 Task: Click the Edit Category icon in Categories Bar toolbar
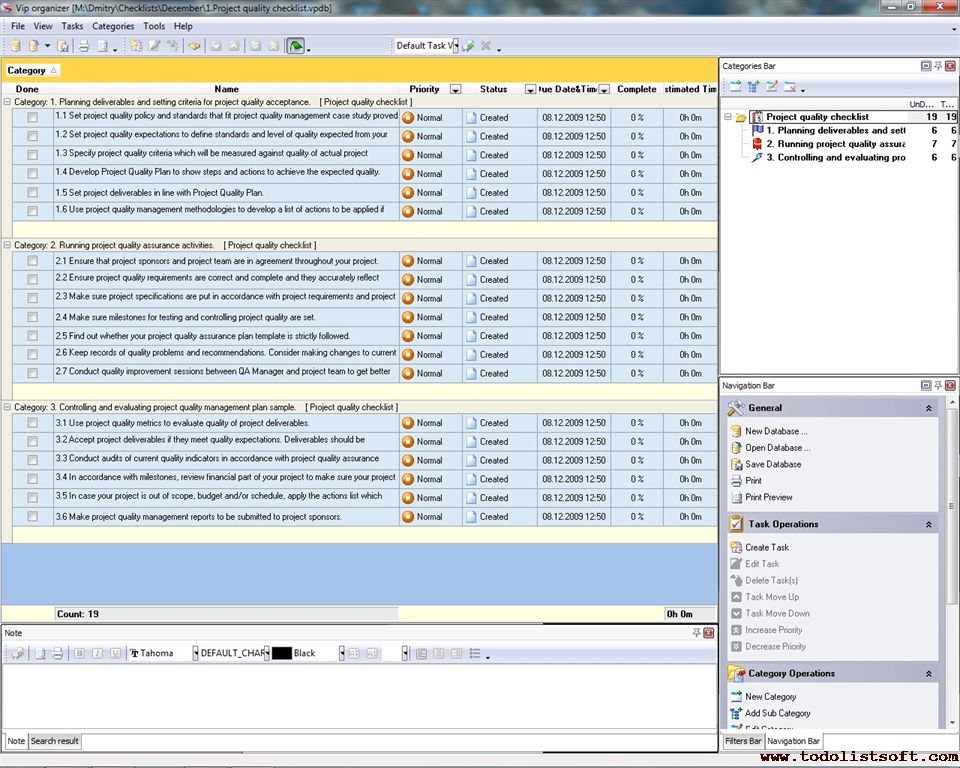(x=771, y=87)
